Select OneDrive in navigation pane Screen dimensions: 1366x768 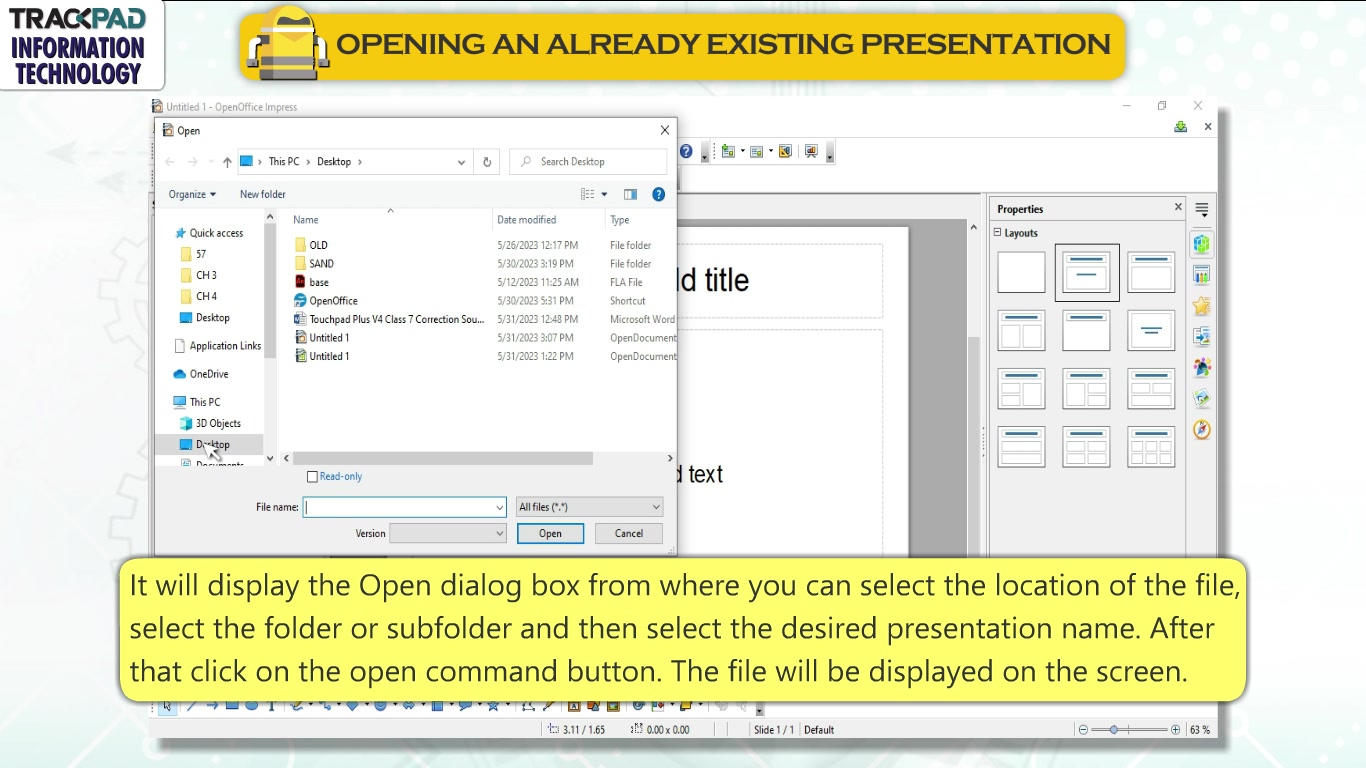point(201,374)
